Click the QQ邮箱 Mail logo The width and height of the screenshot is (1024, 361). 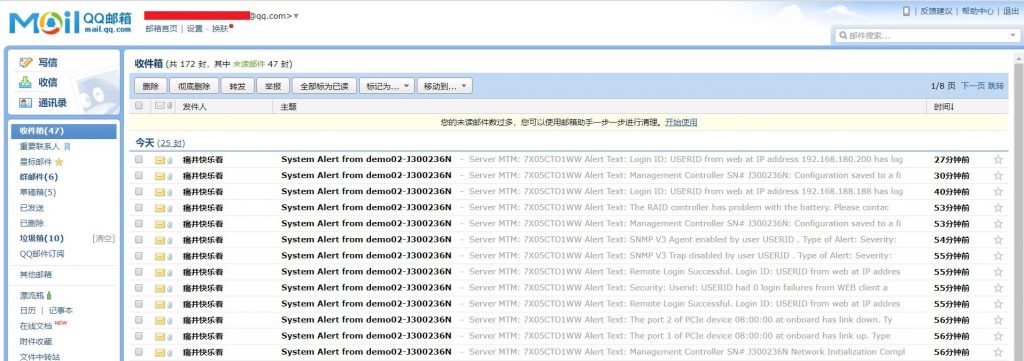click(70, 22)
